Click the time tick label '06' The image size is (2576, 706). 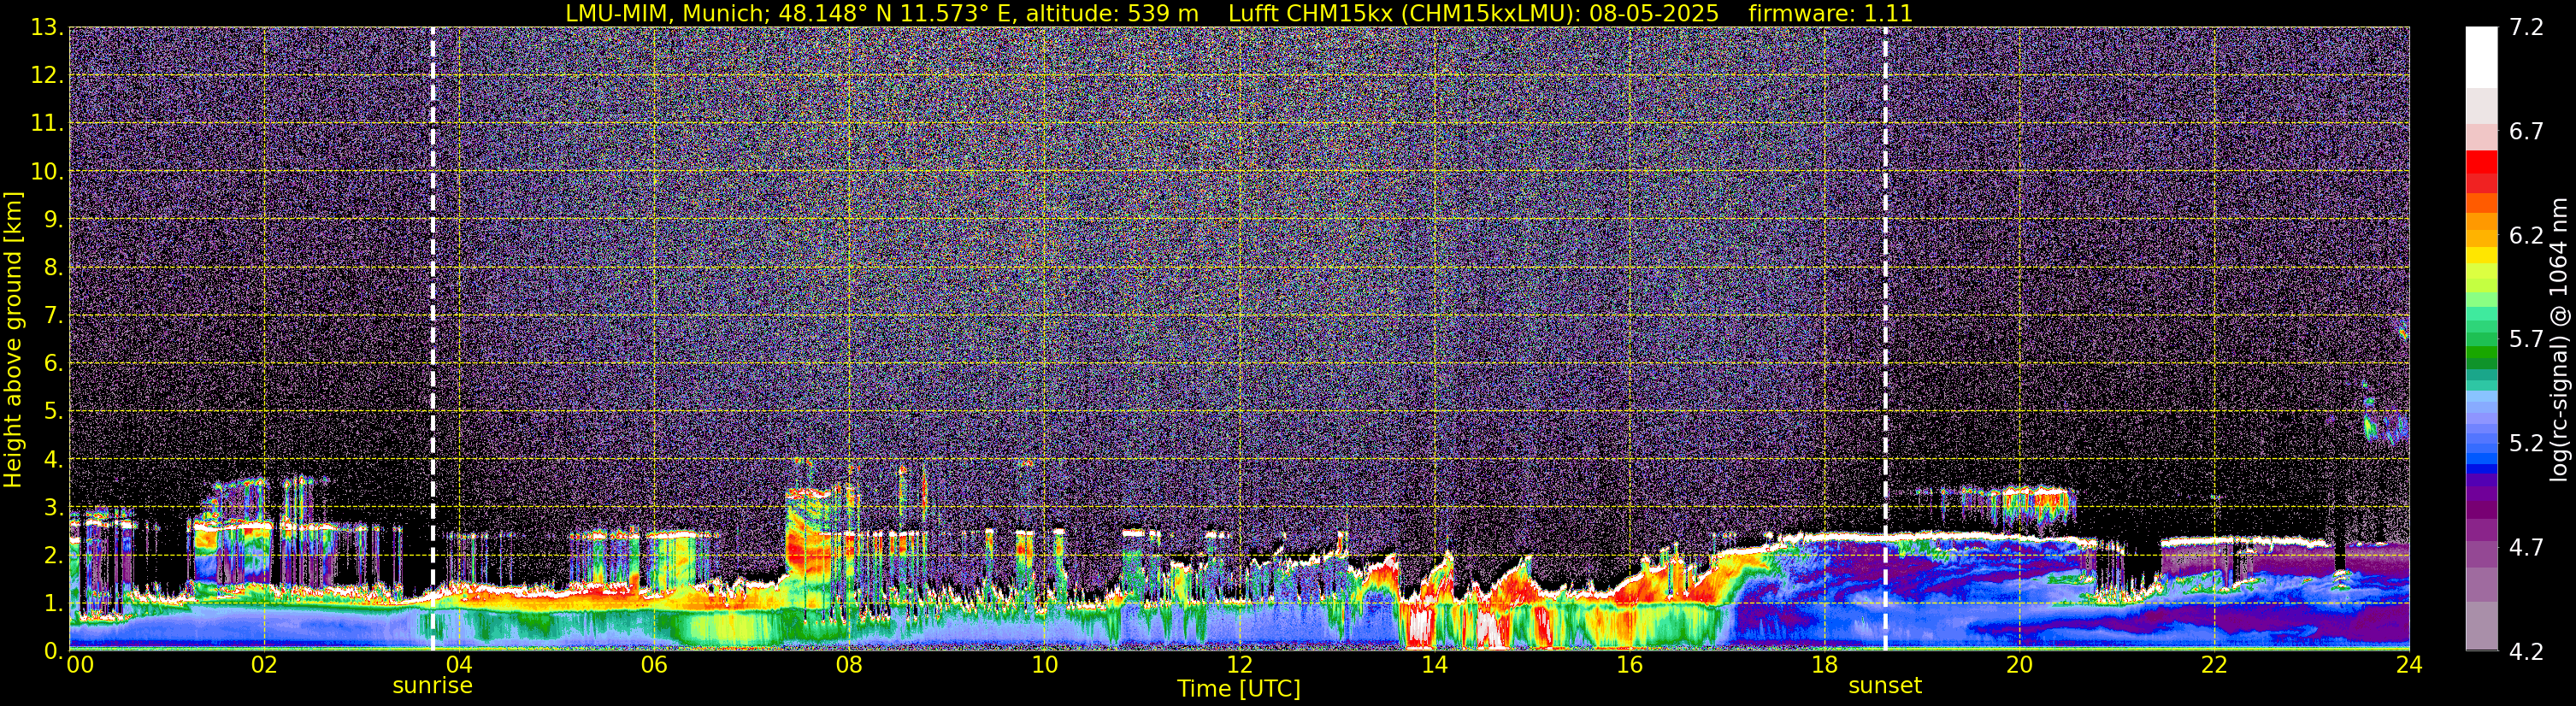click(x=654, y=665)
